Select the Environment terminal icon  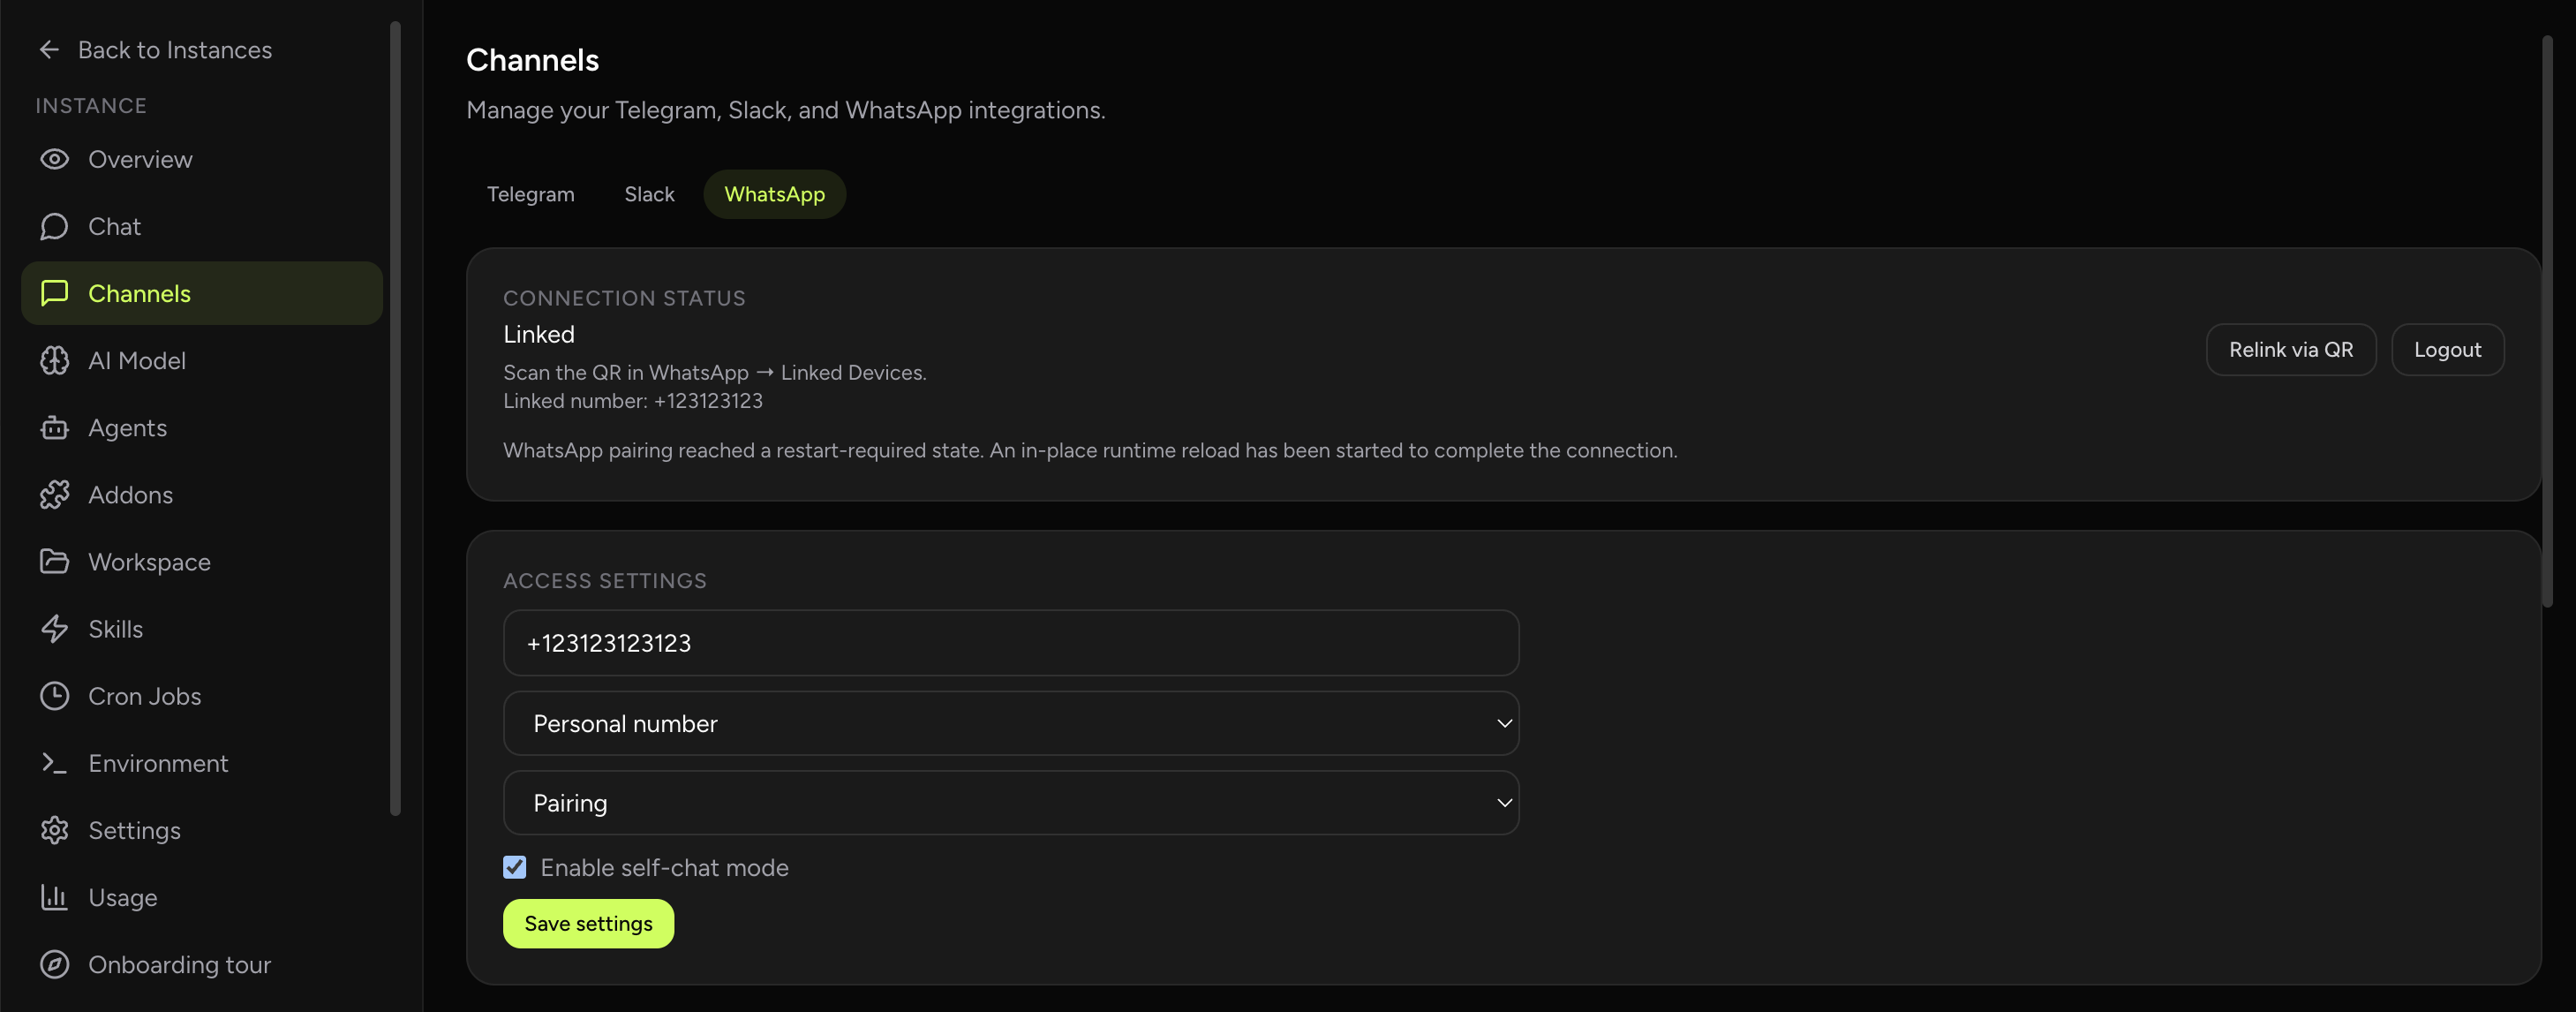[55, 763]
